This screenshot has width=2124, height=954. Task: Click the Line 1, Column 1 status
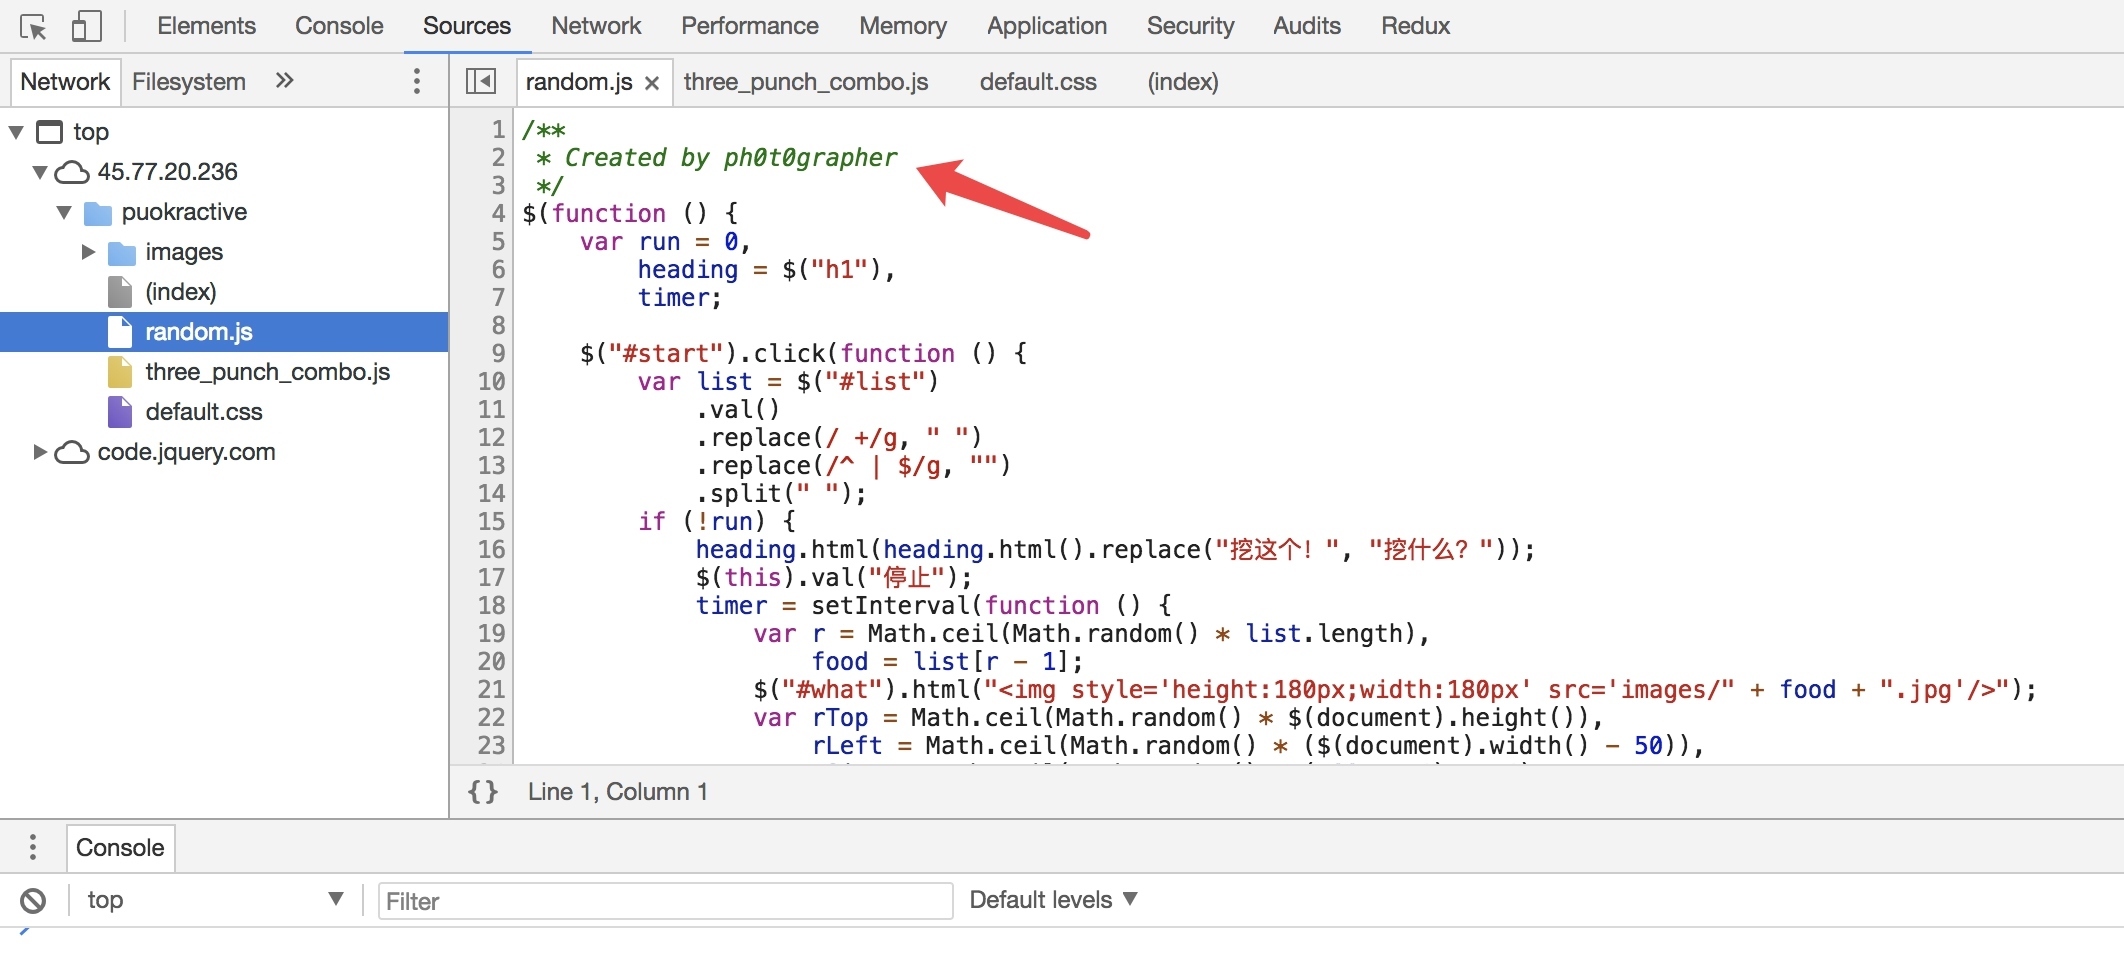[x=618, y=792]
